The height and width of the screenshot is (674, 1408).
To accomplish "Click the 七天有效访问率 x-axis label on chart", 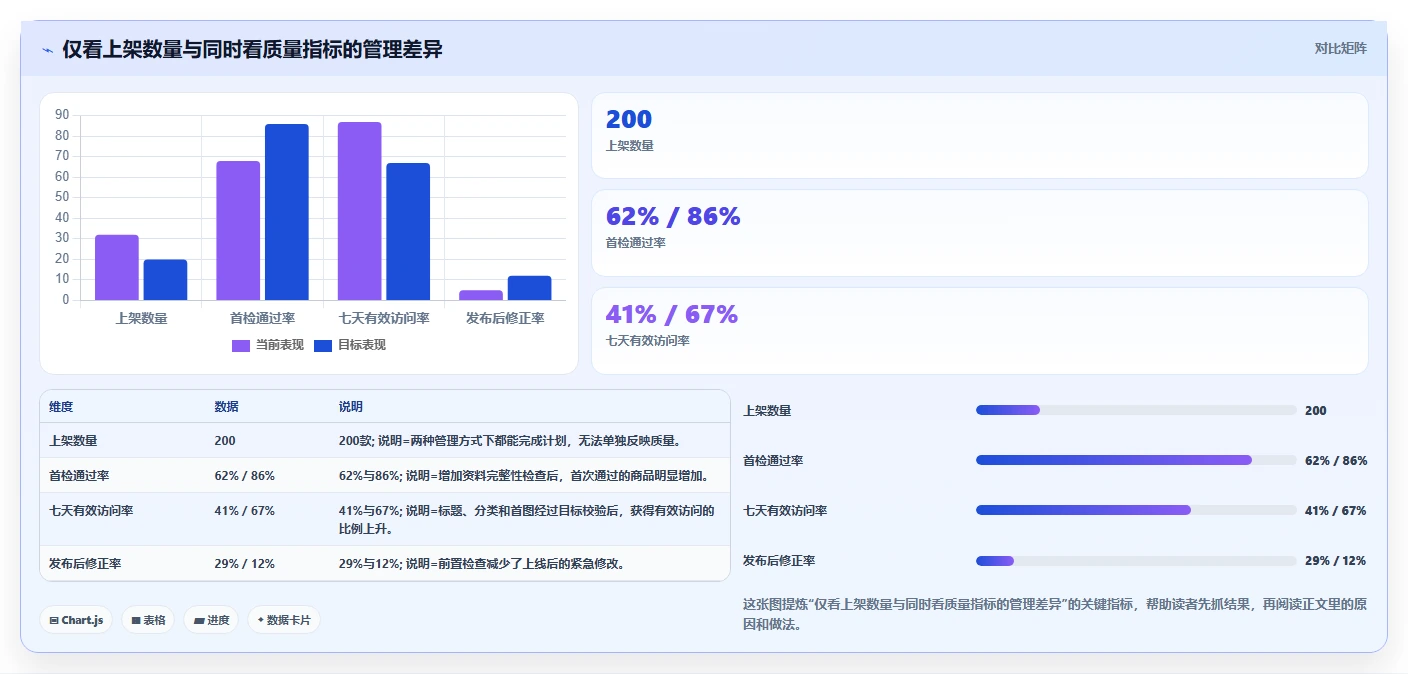I will point(384,318).
